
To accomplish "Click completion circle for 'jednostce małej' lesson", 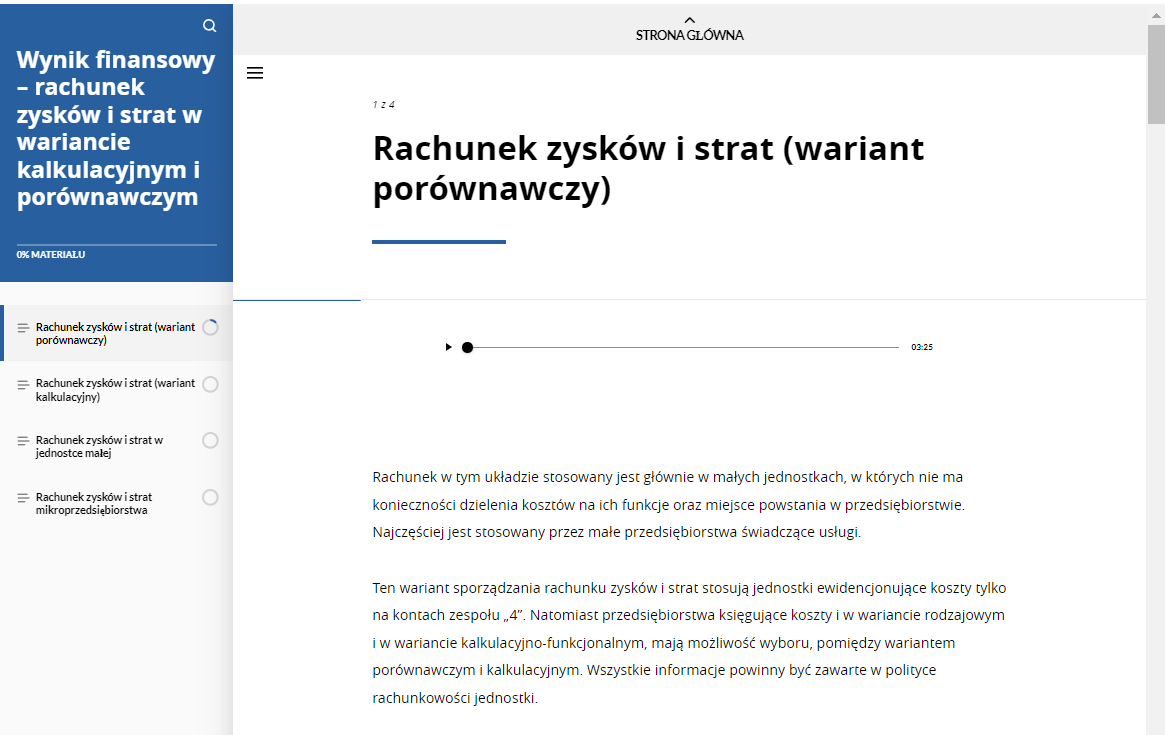I will [210, 440].
